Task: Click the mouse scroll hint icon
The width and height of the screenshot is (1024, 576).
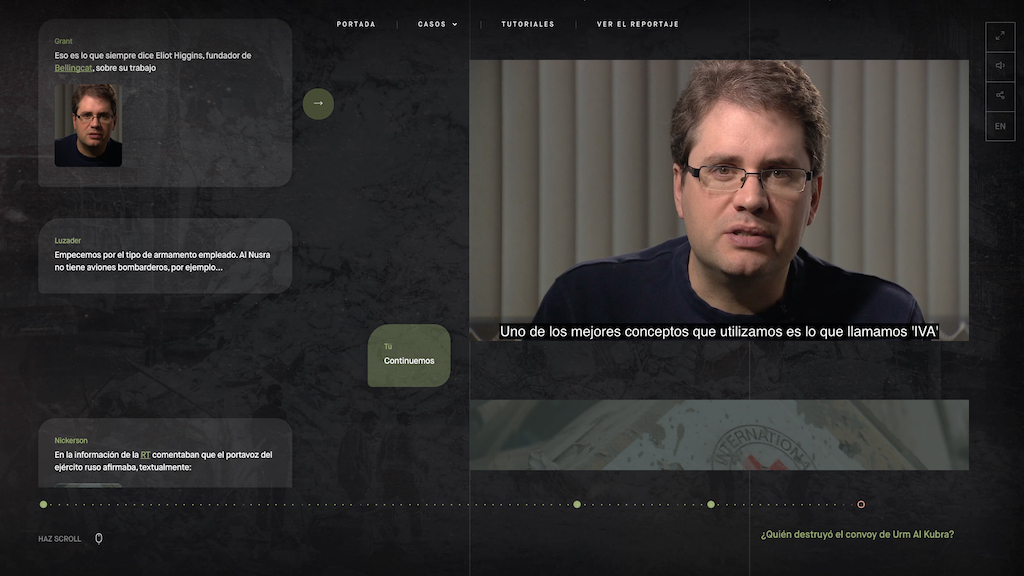Action: tap(98, 538)
